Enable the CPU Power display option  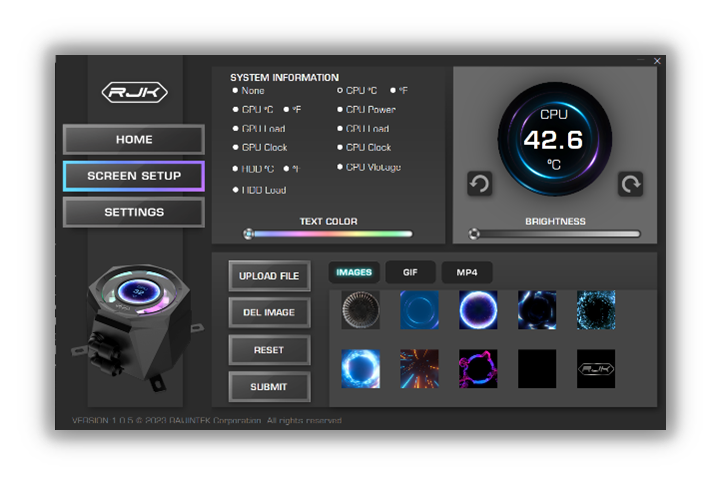[x=340, y=110]
